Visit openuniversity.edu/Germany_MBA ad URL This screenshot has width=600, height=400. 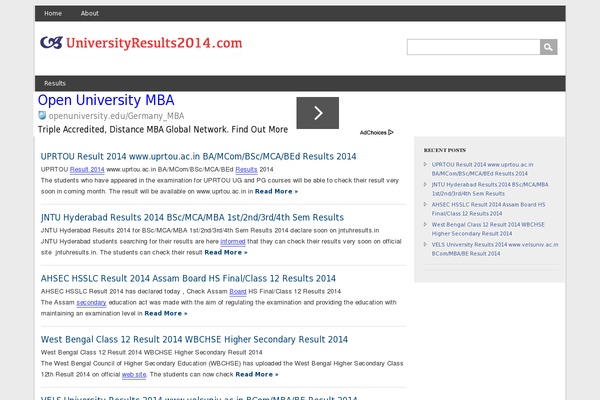tap(116, 116)
